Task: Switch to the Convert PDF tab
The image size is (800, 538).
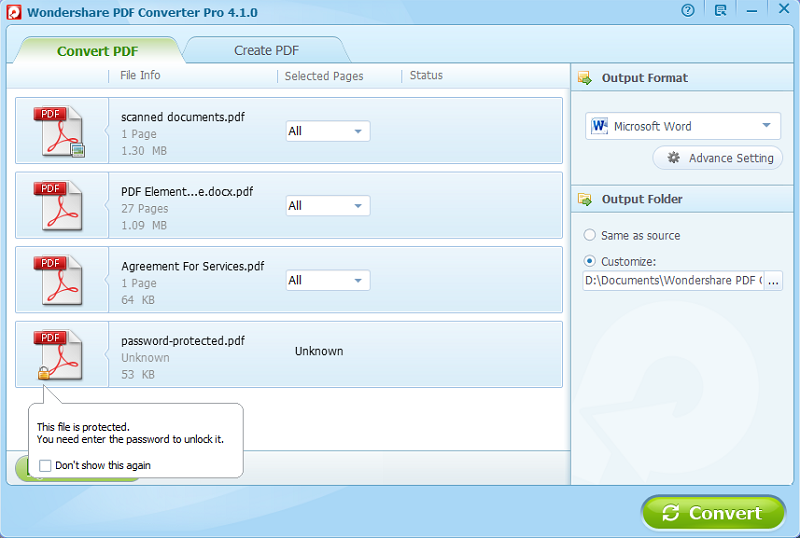Action: tap(97, 51)
